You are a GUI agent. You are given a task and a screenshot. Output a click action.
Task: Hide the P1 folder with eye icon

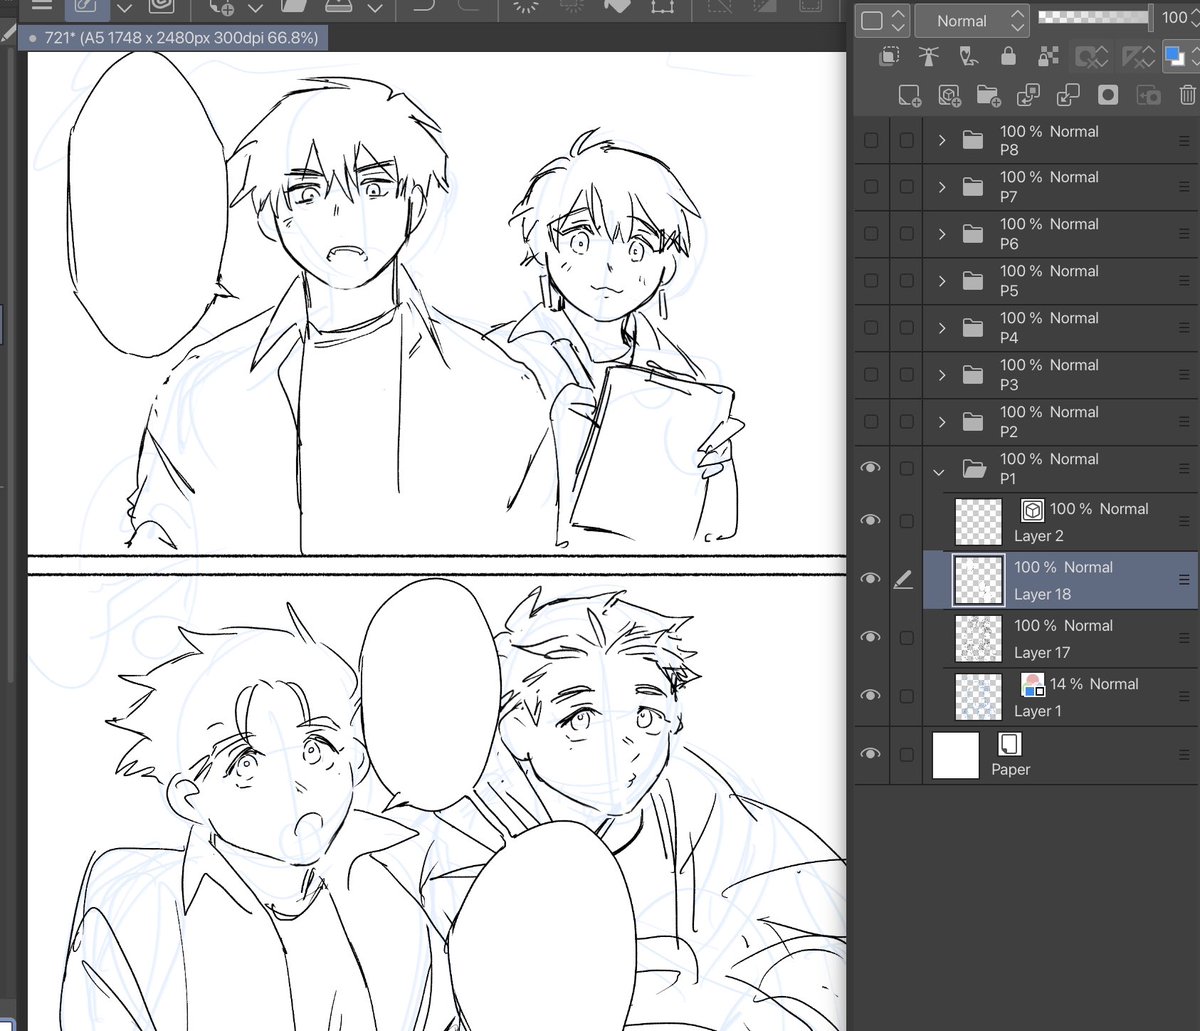(x=871, y=468)
